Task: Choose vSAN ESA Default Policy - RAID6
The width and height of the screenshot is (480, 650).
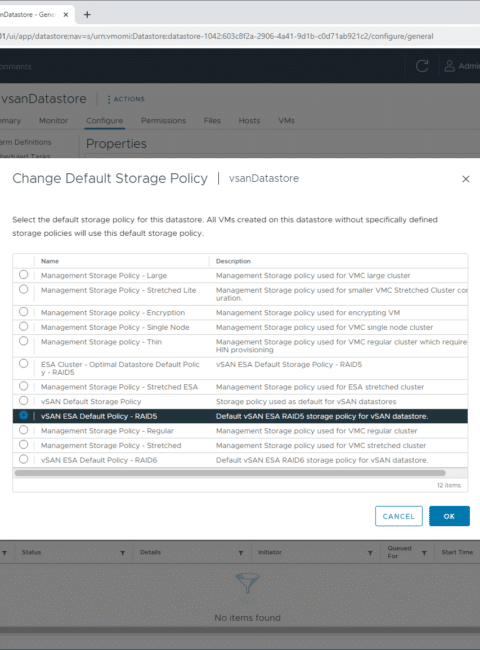Action: pos(24,459)
